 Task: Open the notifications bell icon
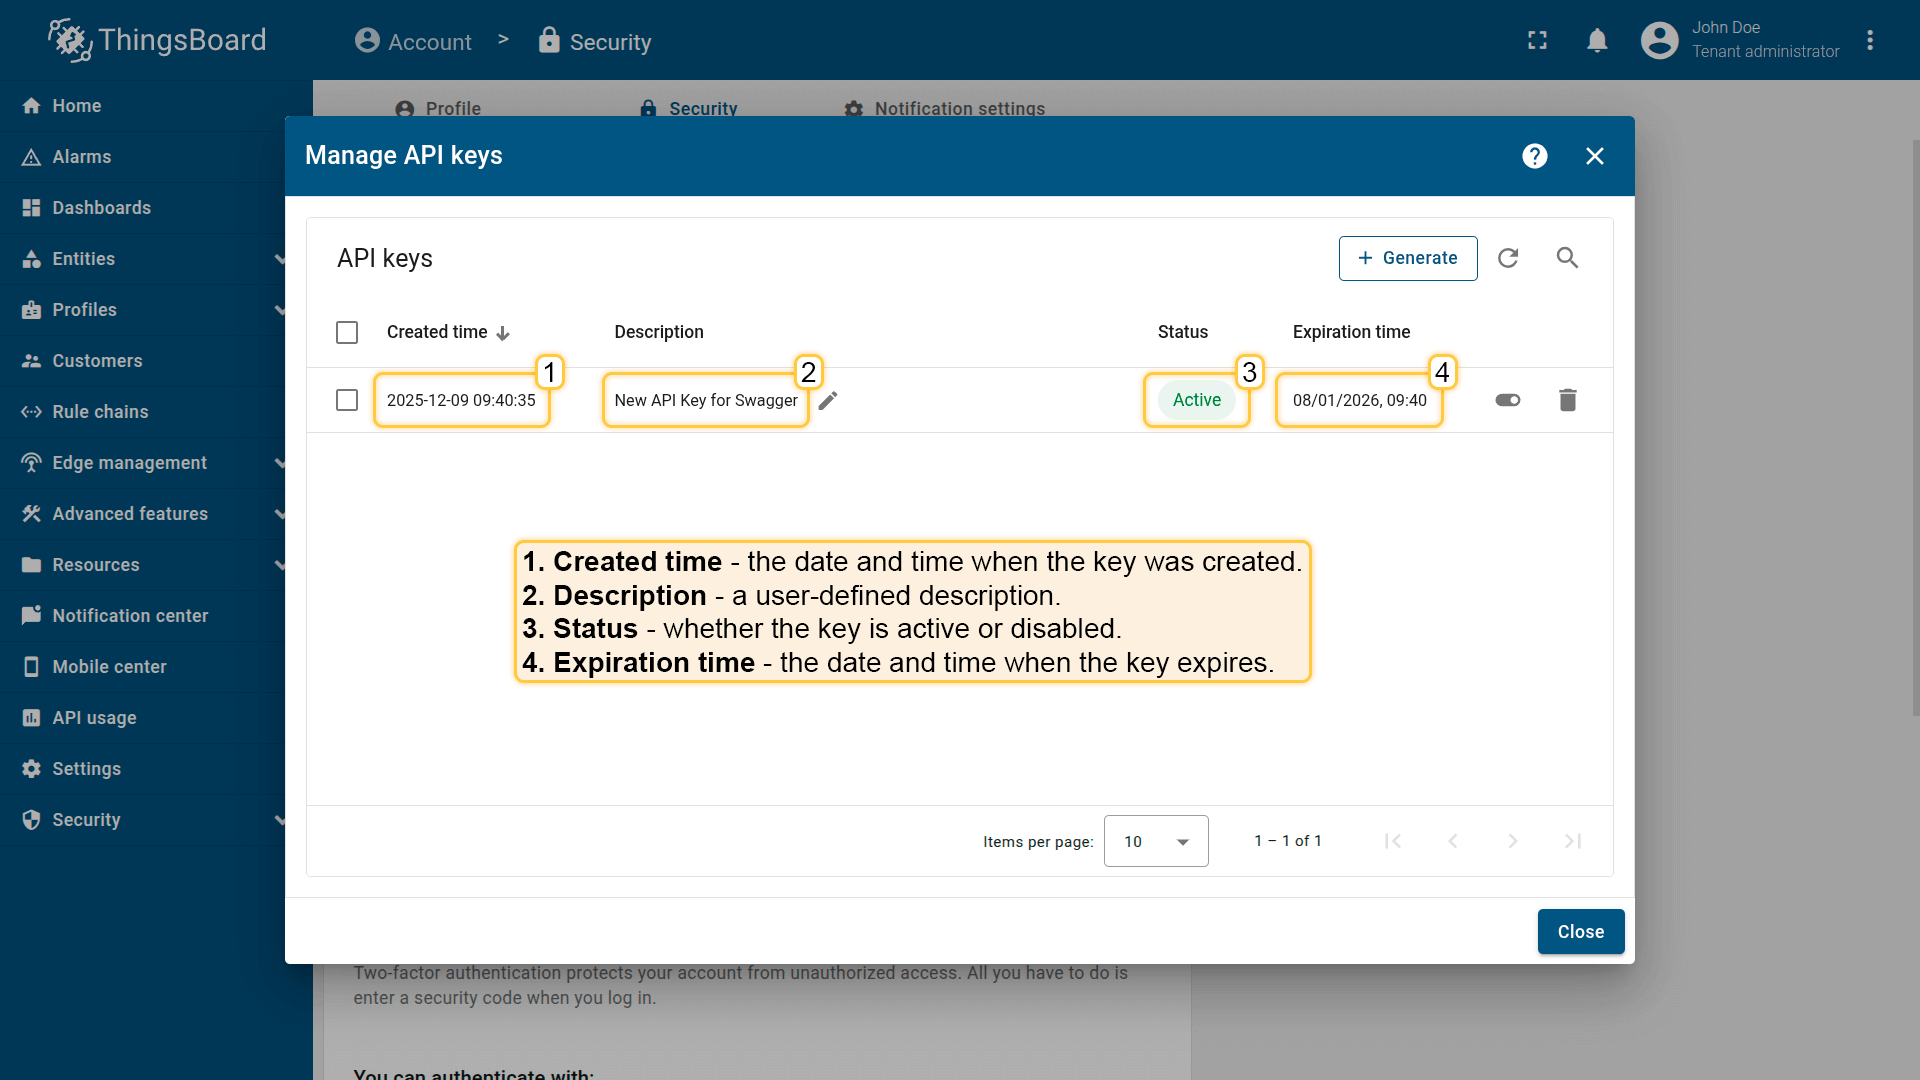[x=1597, y=40]
